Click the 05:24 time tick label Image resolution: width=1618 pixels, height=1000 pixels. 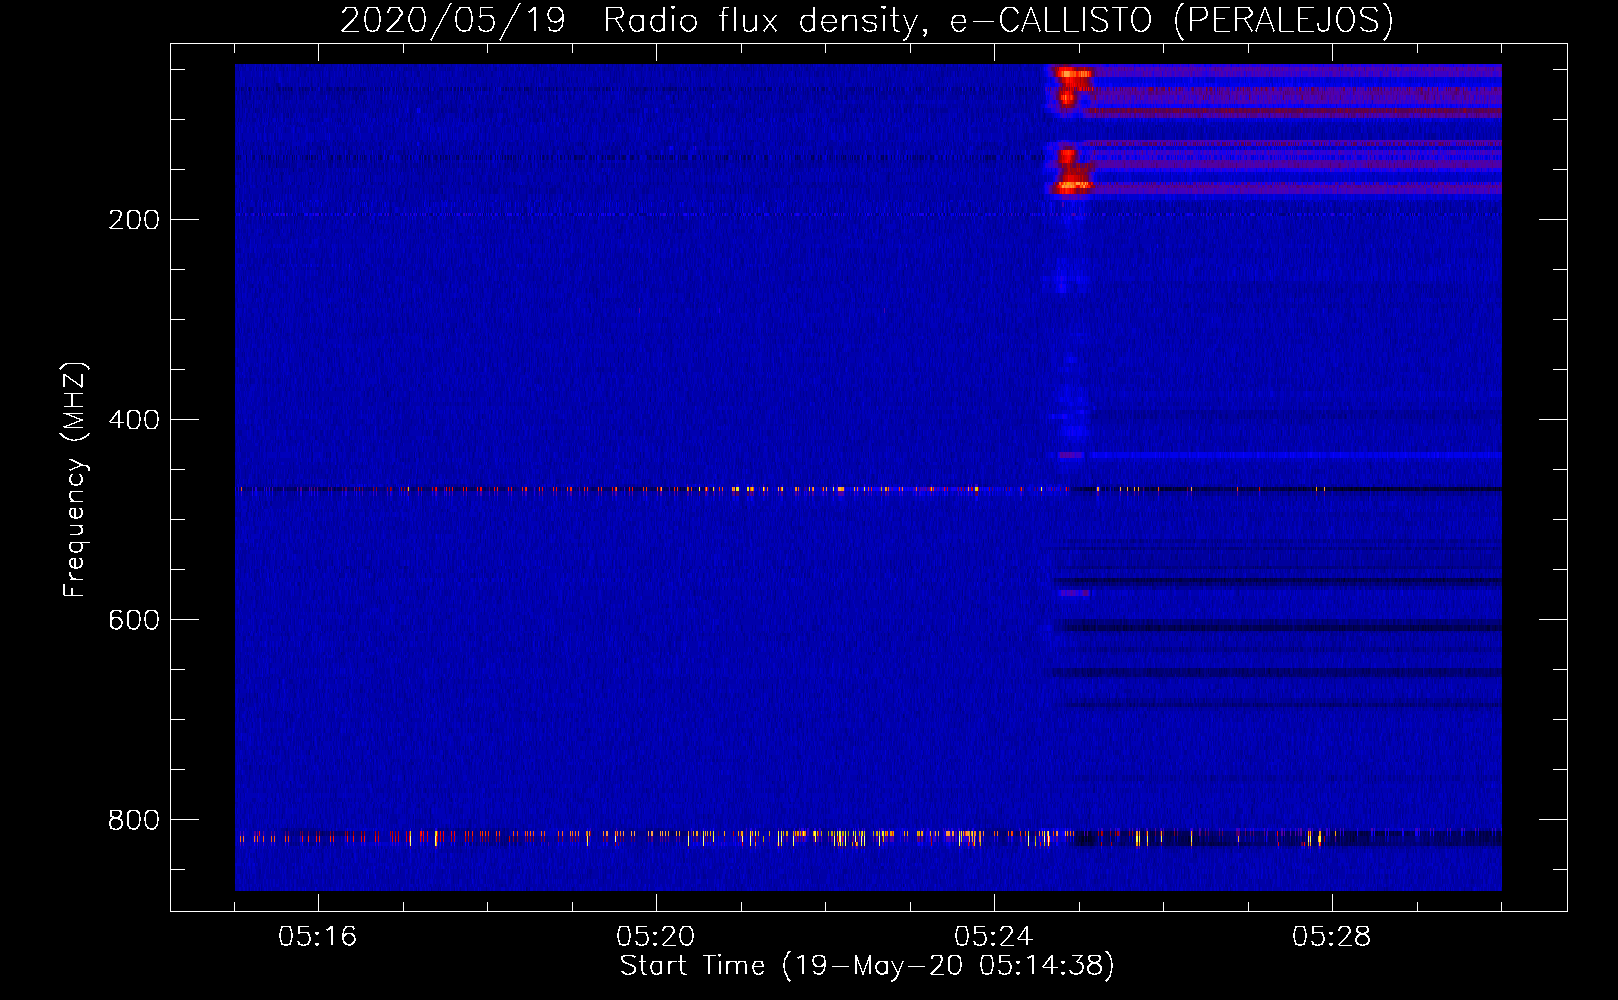pyautogui.click(x=994, y=937)
